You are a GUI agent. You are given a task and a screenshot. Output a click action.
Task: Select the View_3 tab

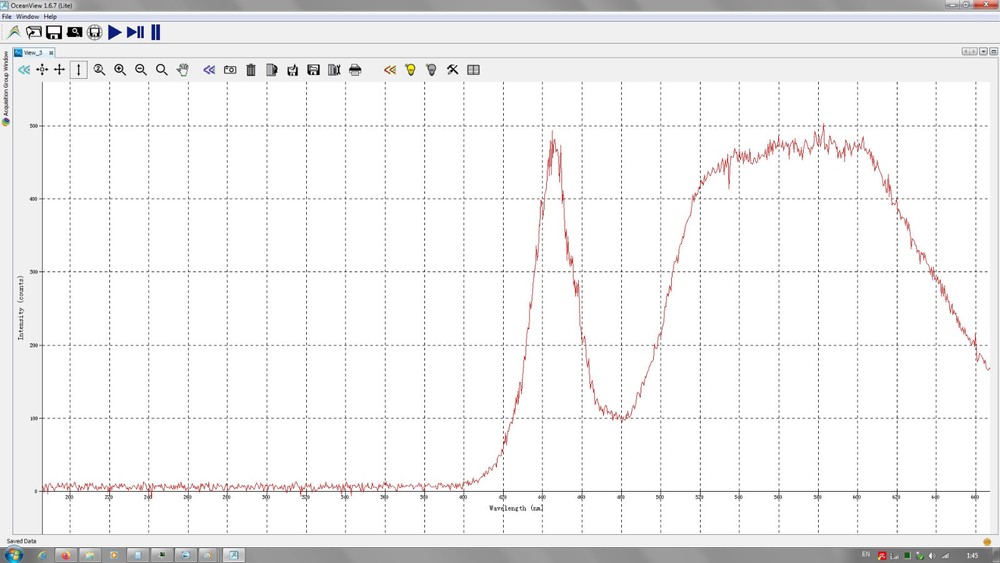[33, 52]
